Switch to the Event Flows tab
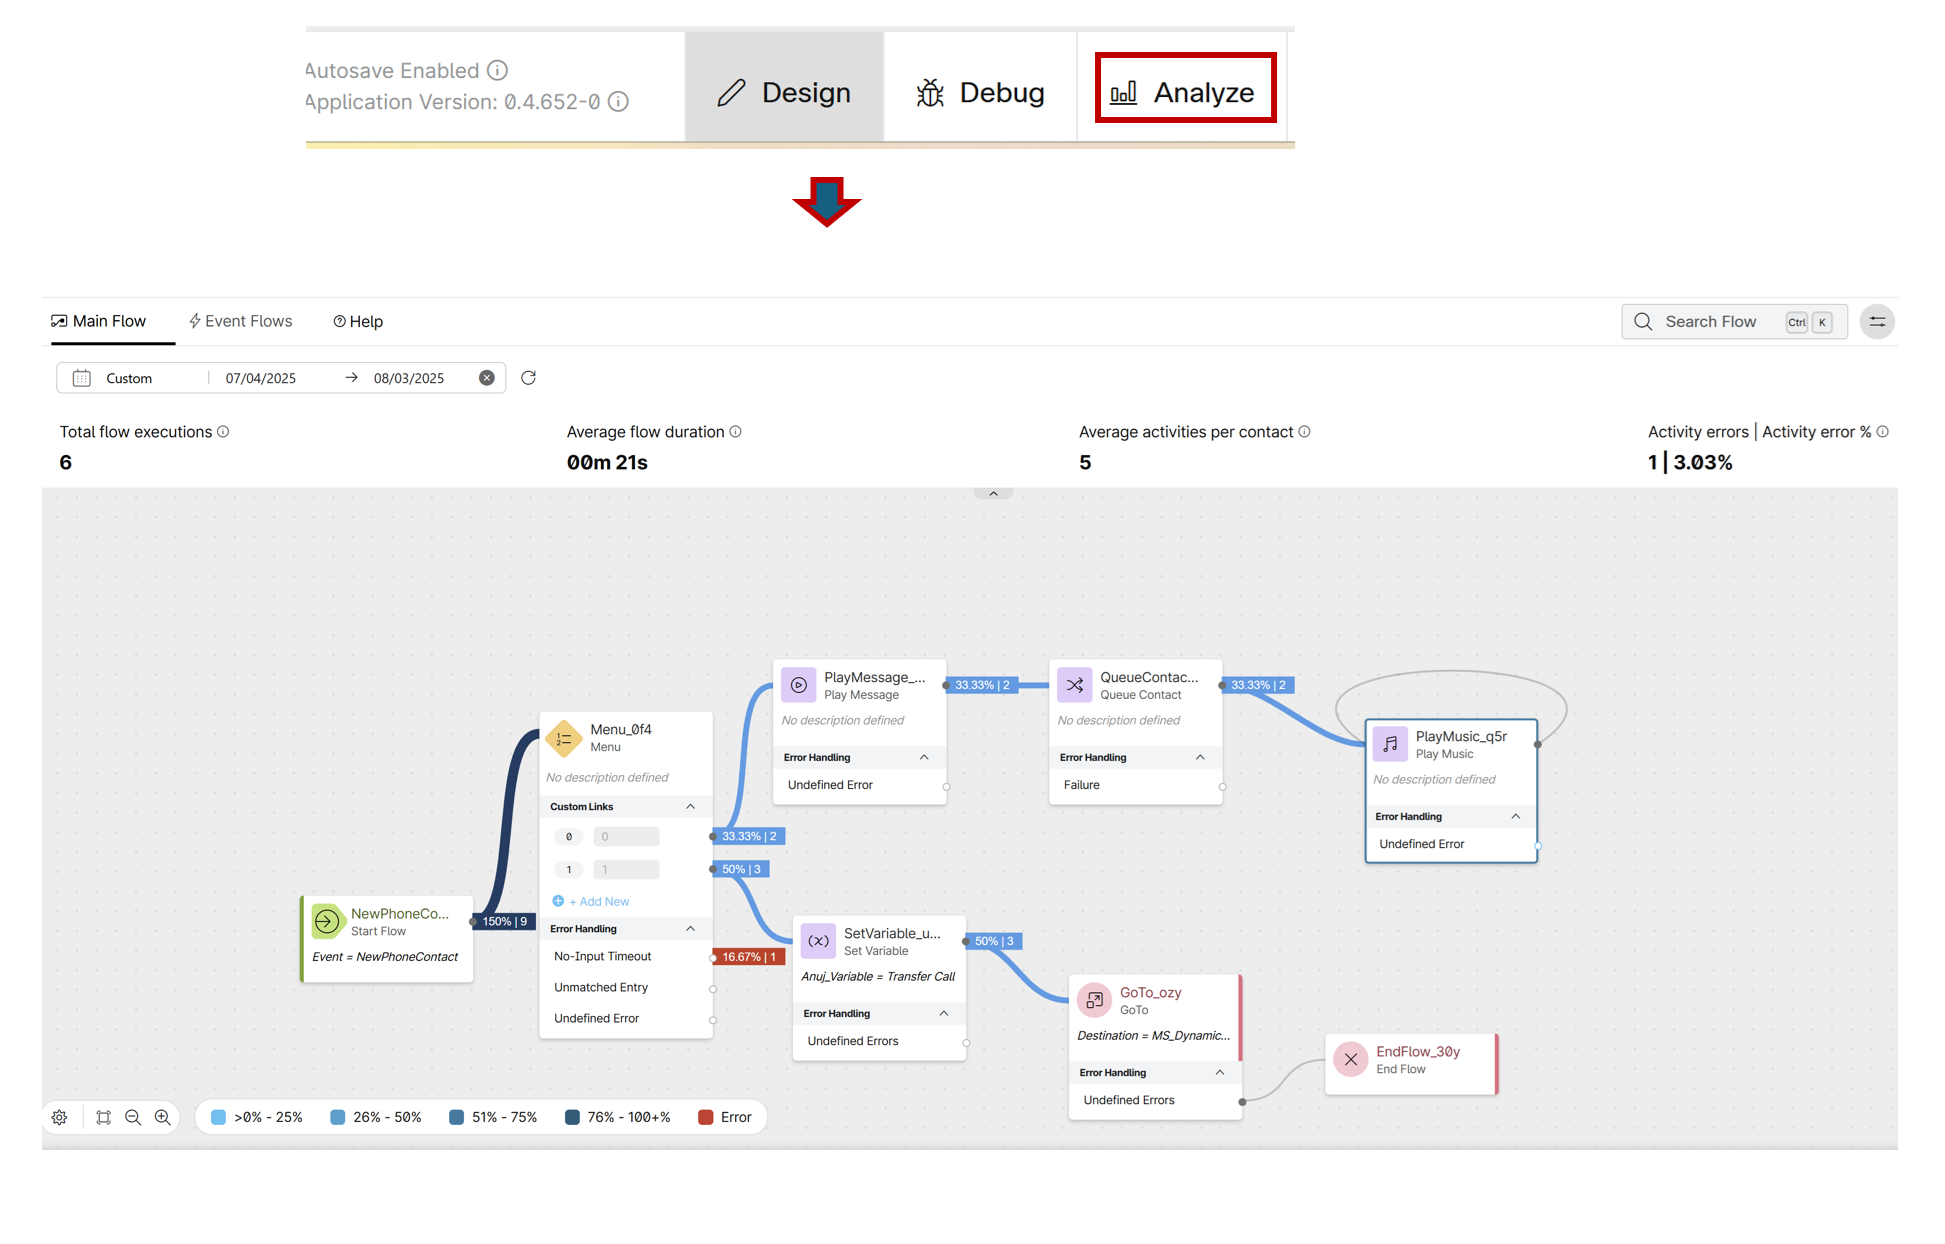1945x1244 pixels. [240, 321]
